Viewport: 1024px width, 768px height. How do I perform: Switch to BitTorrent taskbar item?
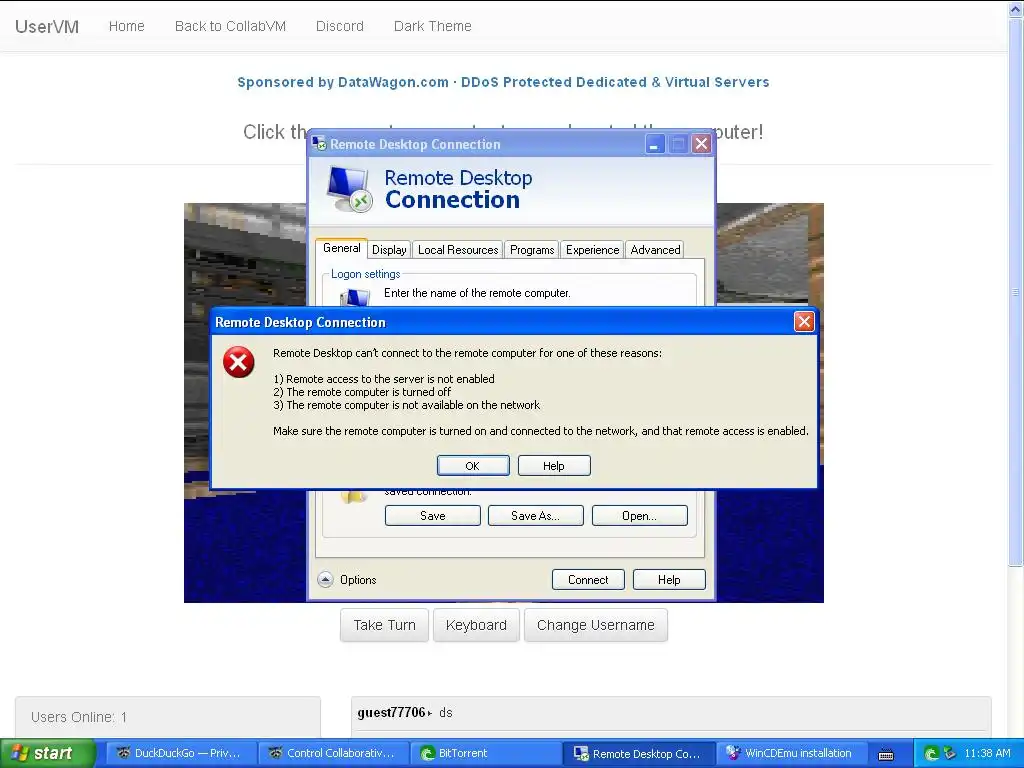(485, 753)
